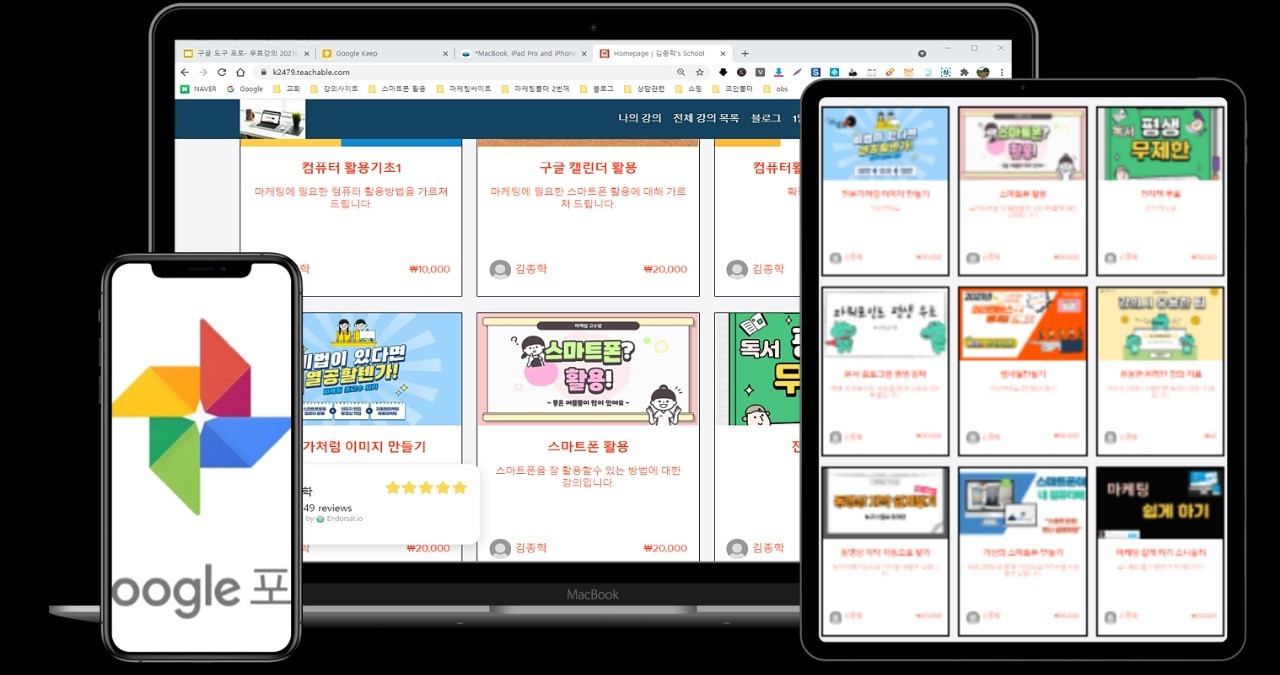Bookmark page with star icon
The image size is (1280, 675).
tap(700, 72)
